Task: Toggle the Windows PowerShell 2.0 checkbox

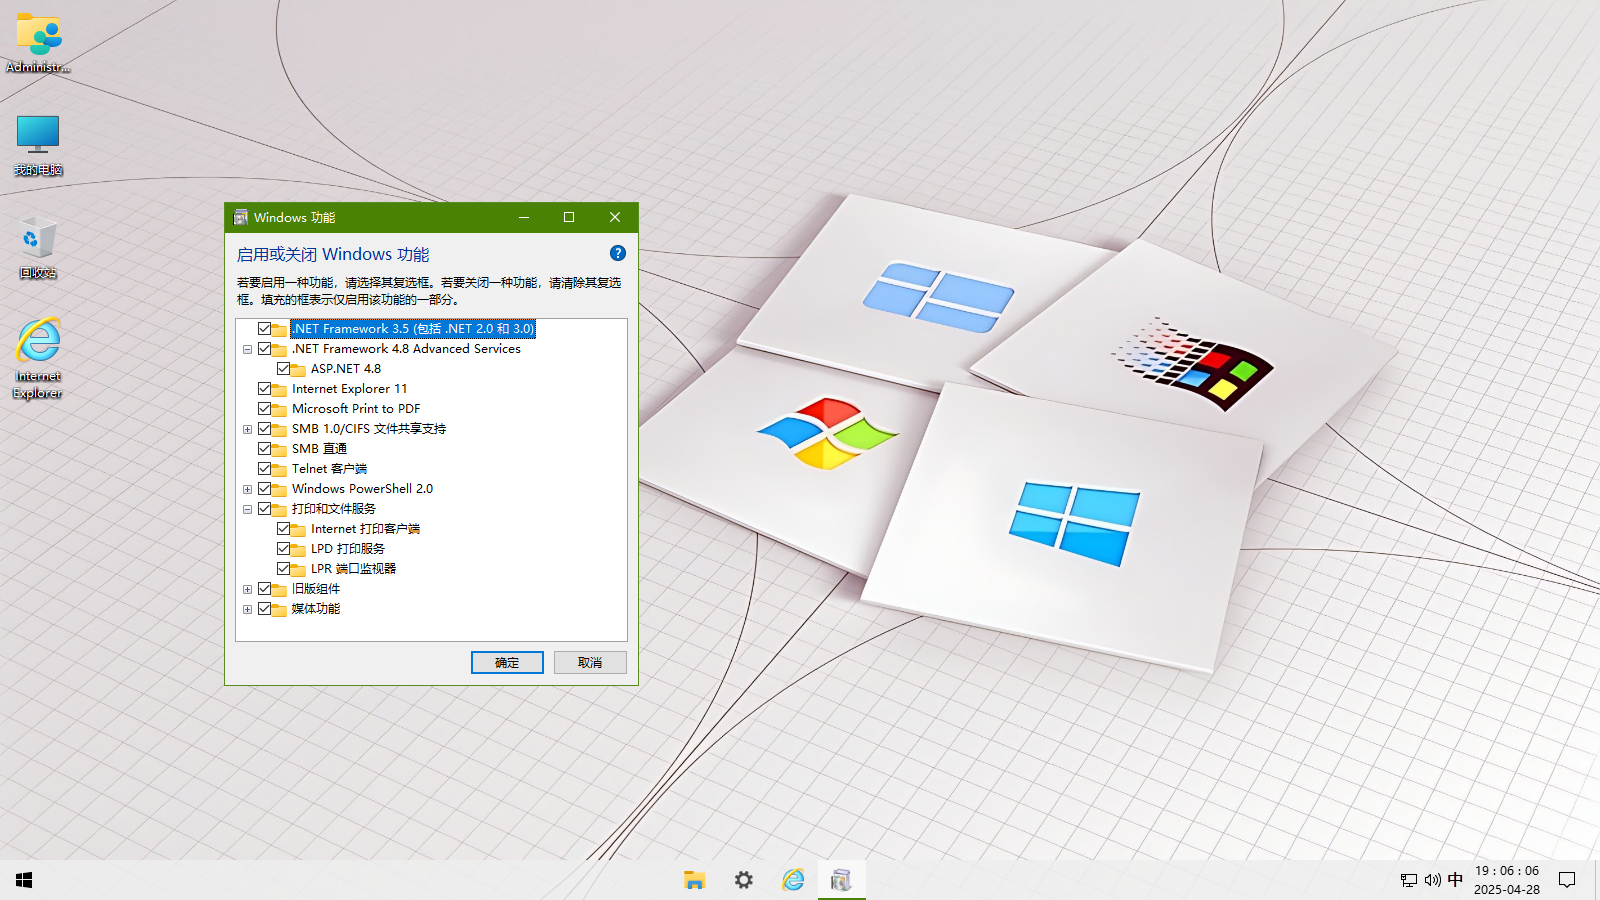Action: [x=264, y=488]
